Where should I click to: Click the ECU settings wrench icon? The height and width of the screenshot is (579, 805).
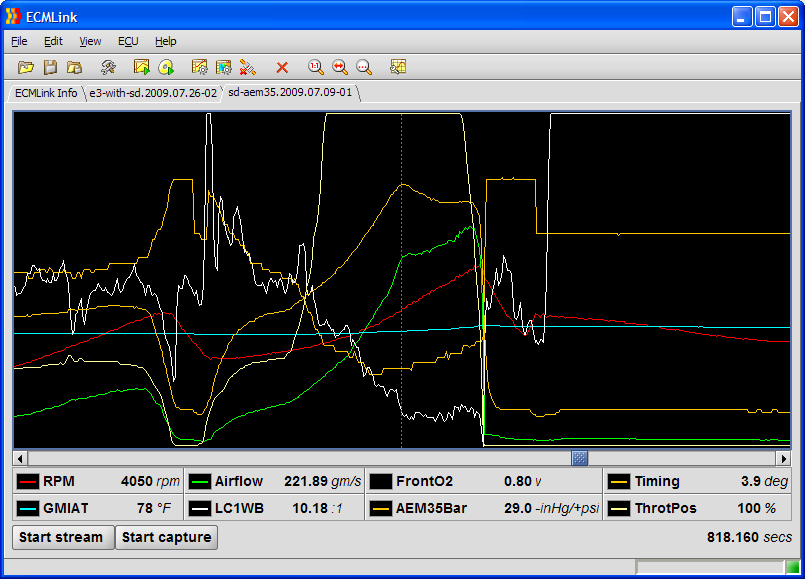click(x=108, y=67)
